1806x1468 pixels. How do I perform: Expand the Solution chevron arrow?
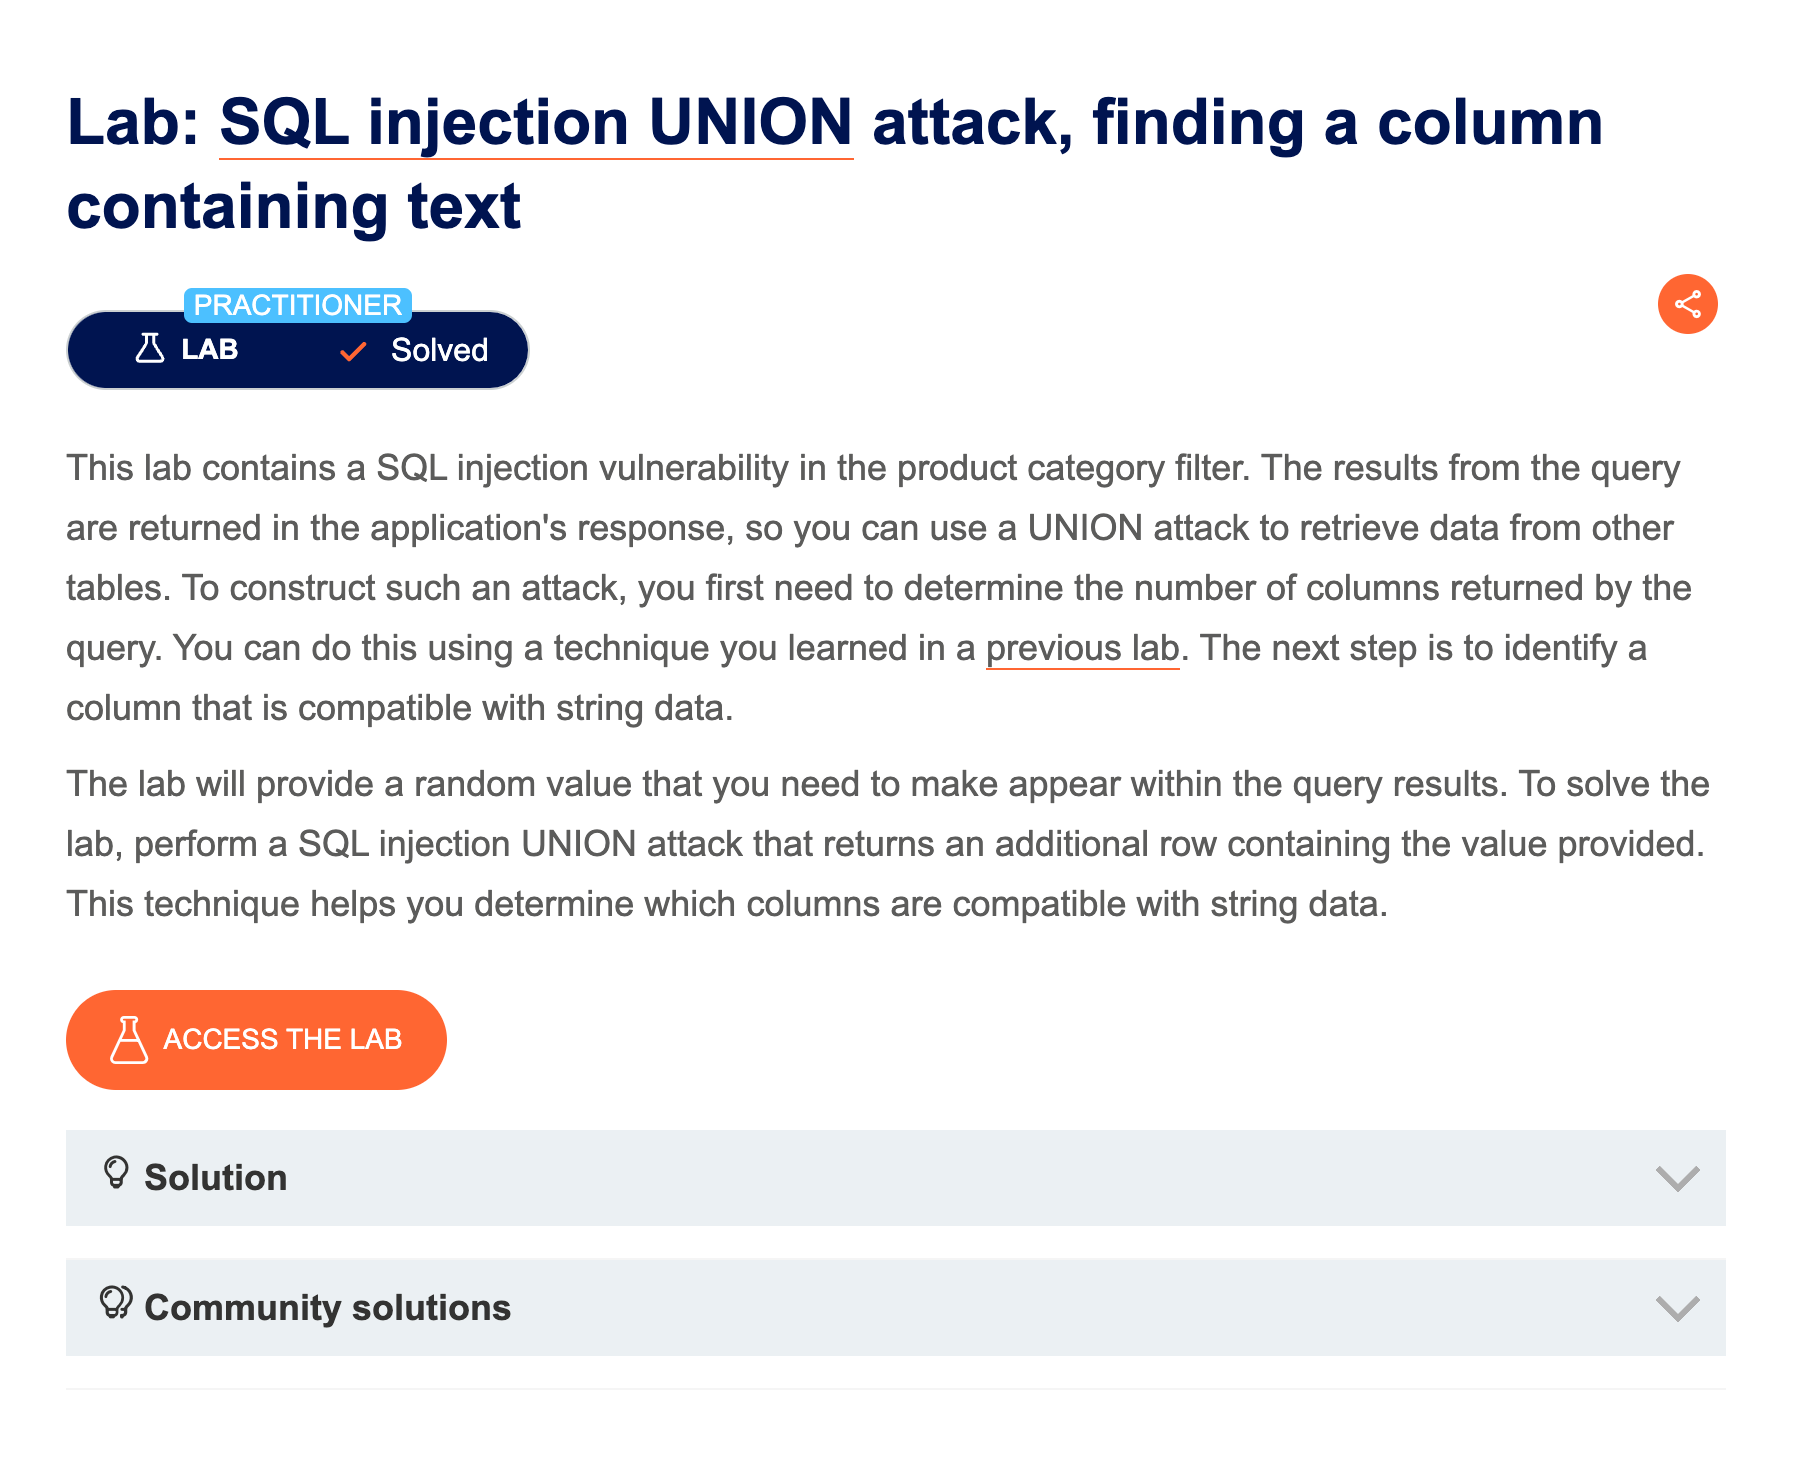pos(1677,1179)
